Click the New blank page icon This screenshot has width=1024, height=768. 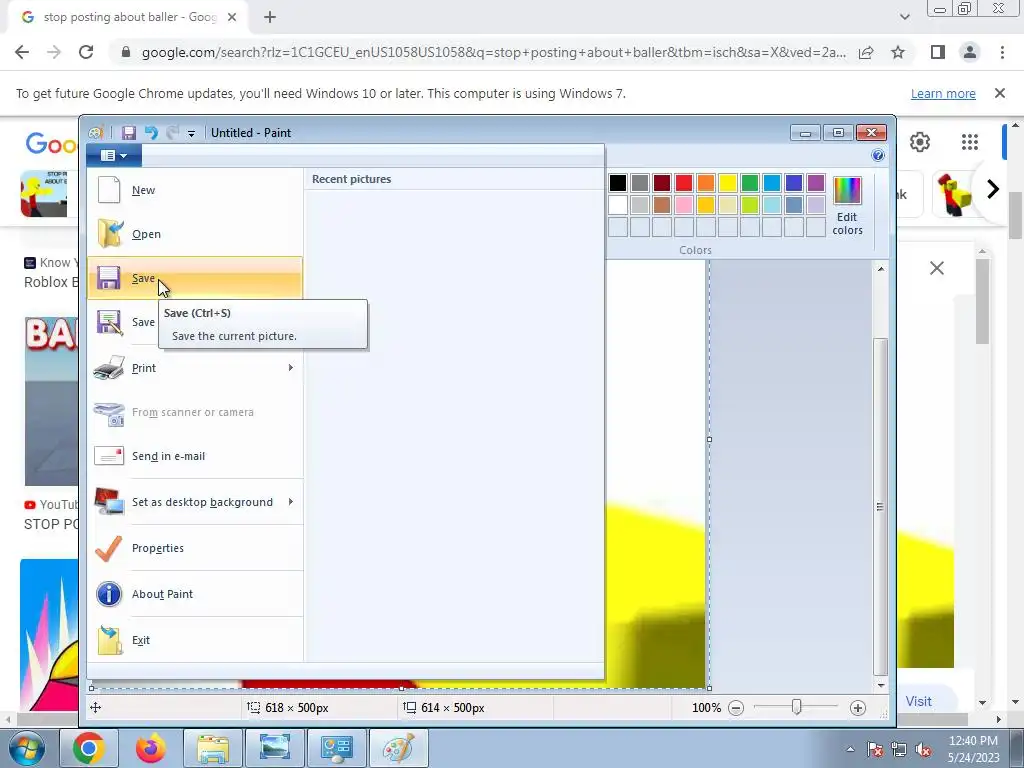click(x=109, y=190)
